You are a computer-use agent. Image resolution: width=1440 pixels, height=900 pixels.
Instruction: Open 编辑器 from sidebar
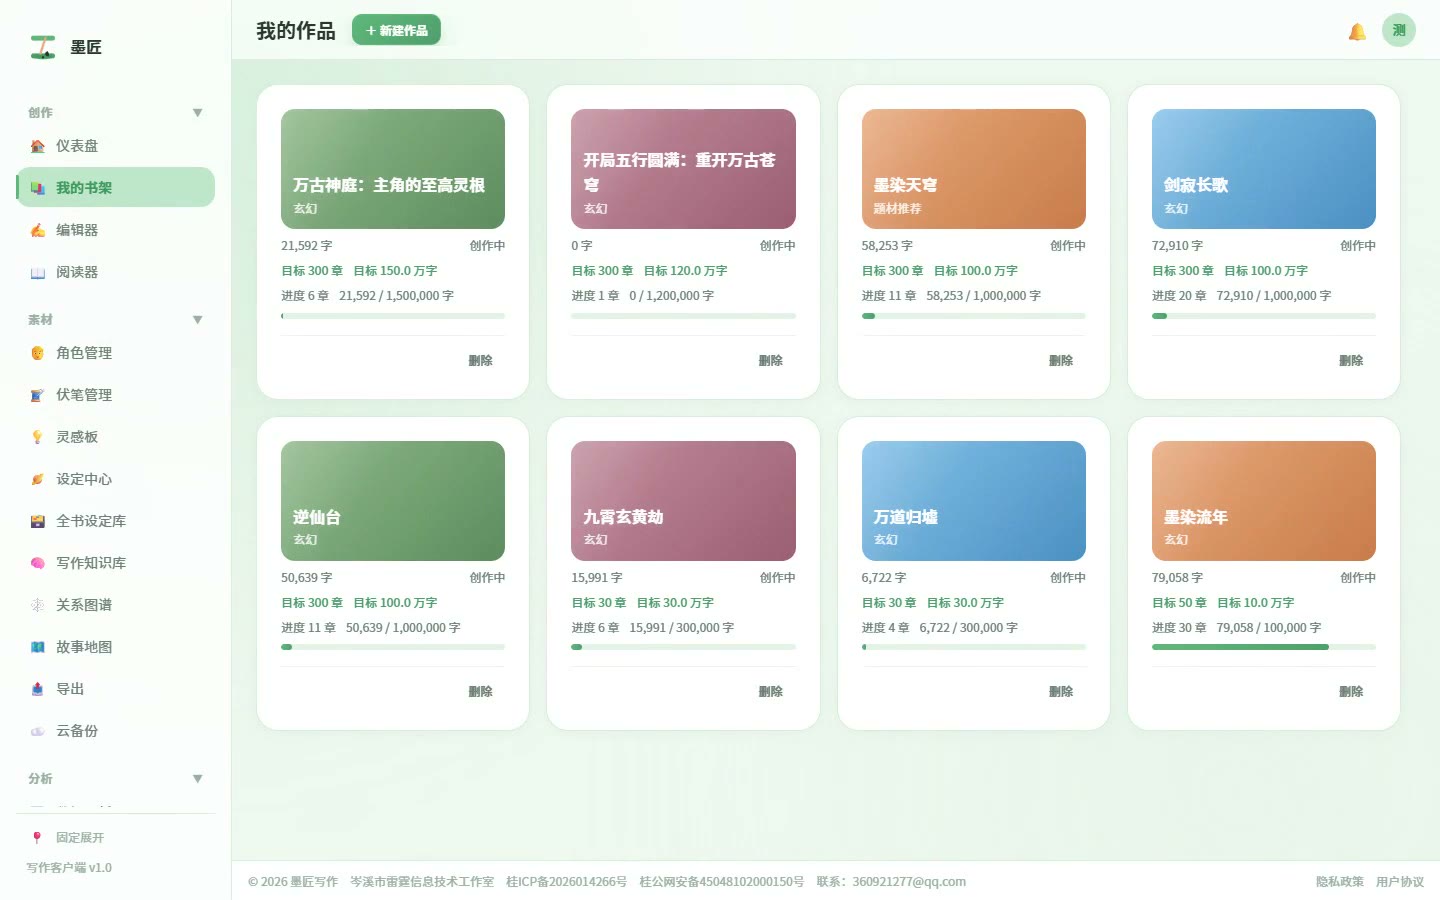click(x=116, y=230)
